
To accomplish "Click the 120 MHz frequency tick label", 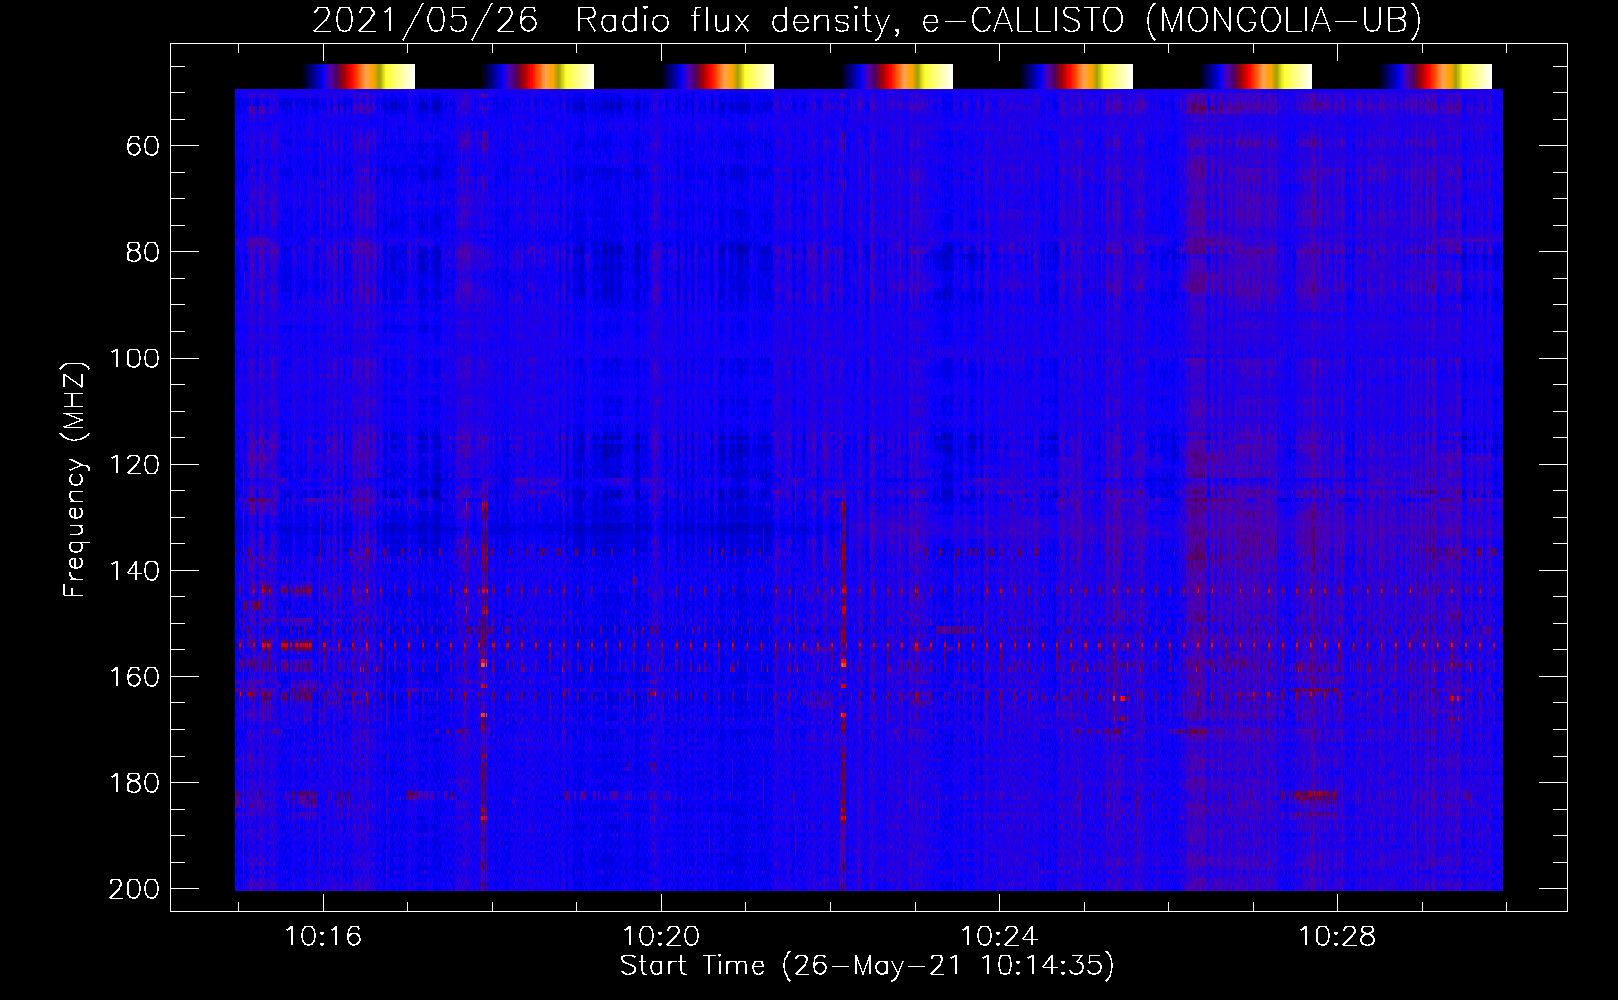I will coord(134,464).
